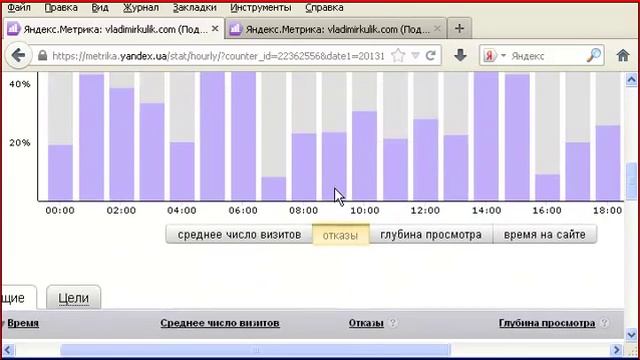Click the 18:00 axis label

tap(607, 211)
